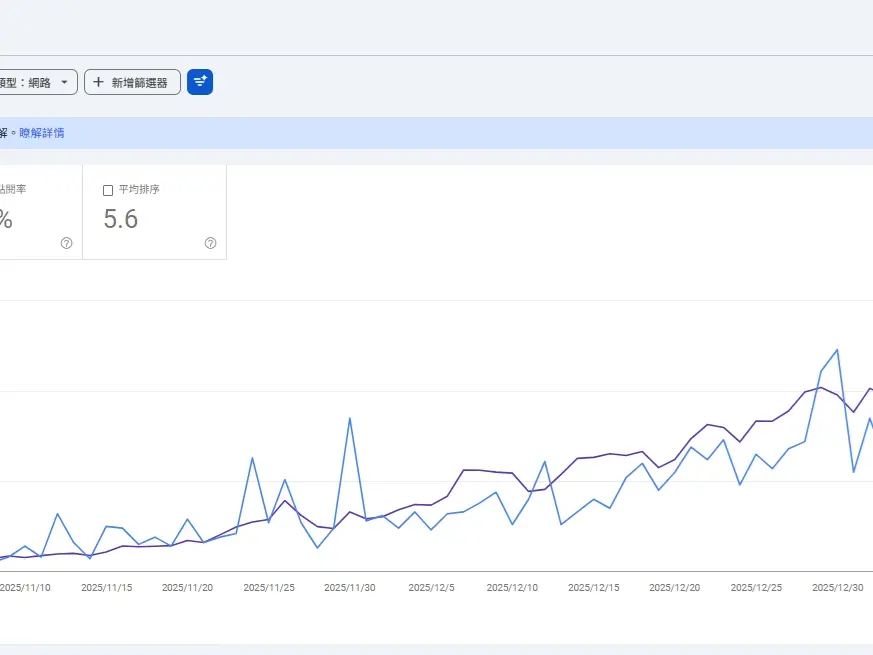Click the help icon on the 平均排序 card
The image size is (873, 655).
(209, 243)
